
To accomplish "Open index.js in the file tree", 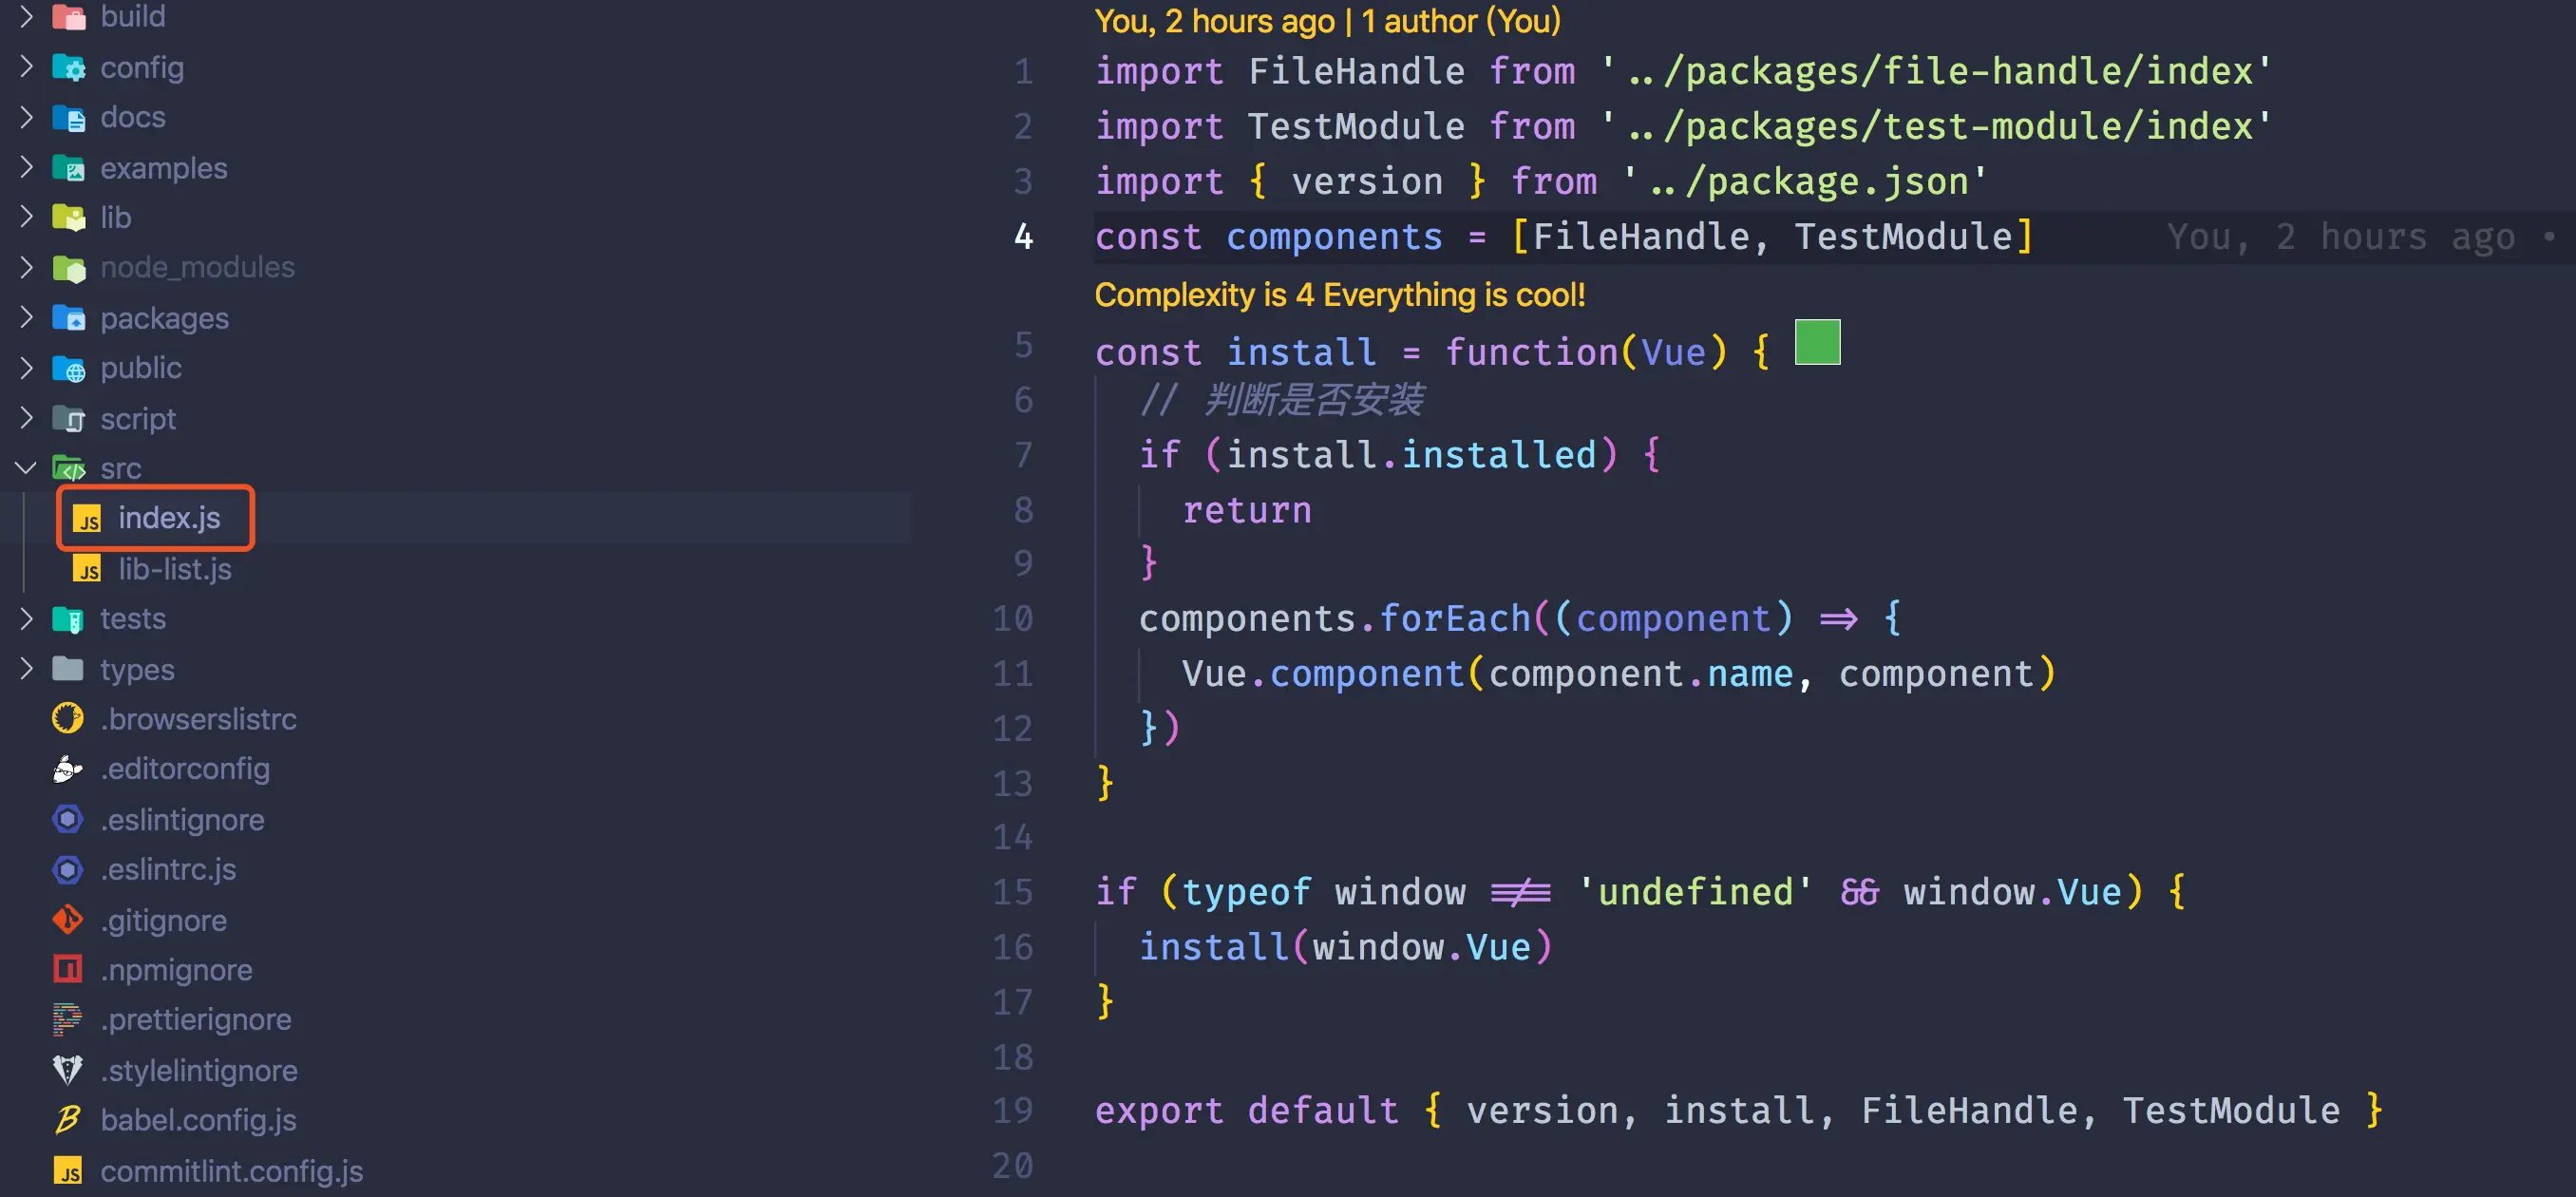I will [x=168, y=518].
